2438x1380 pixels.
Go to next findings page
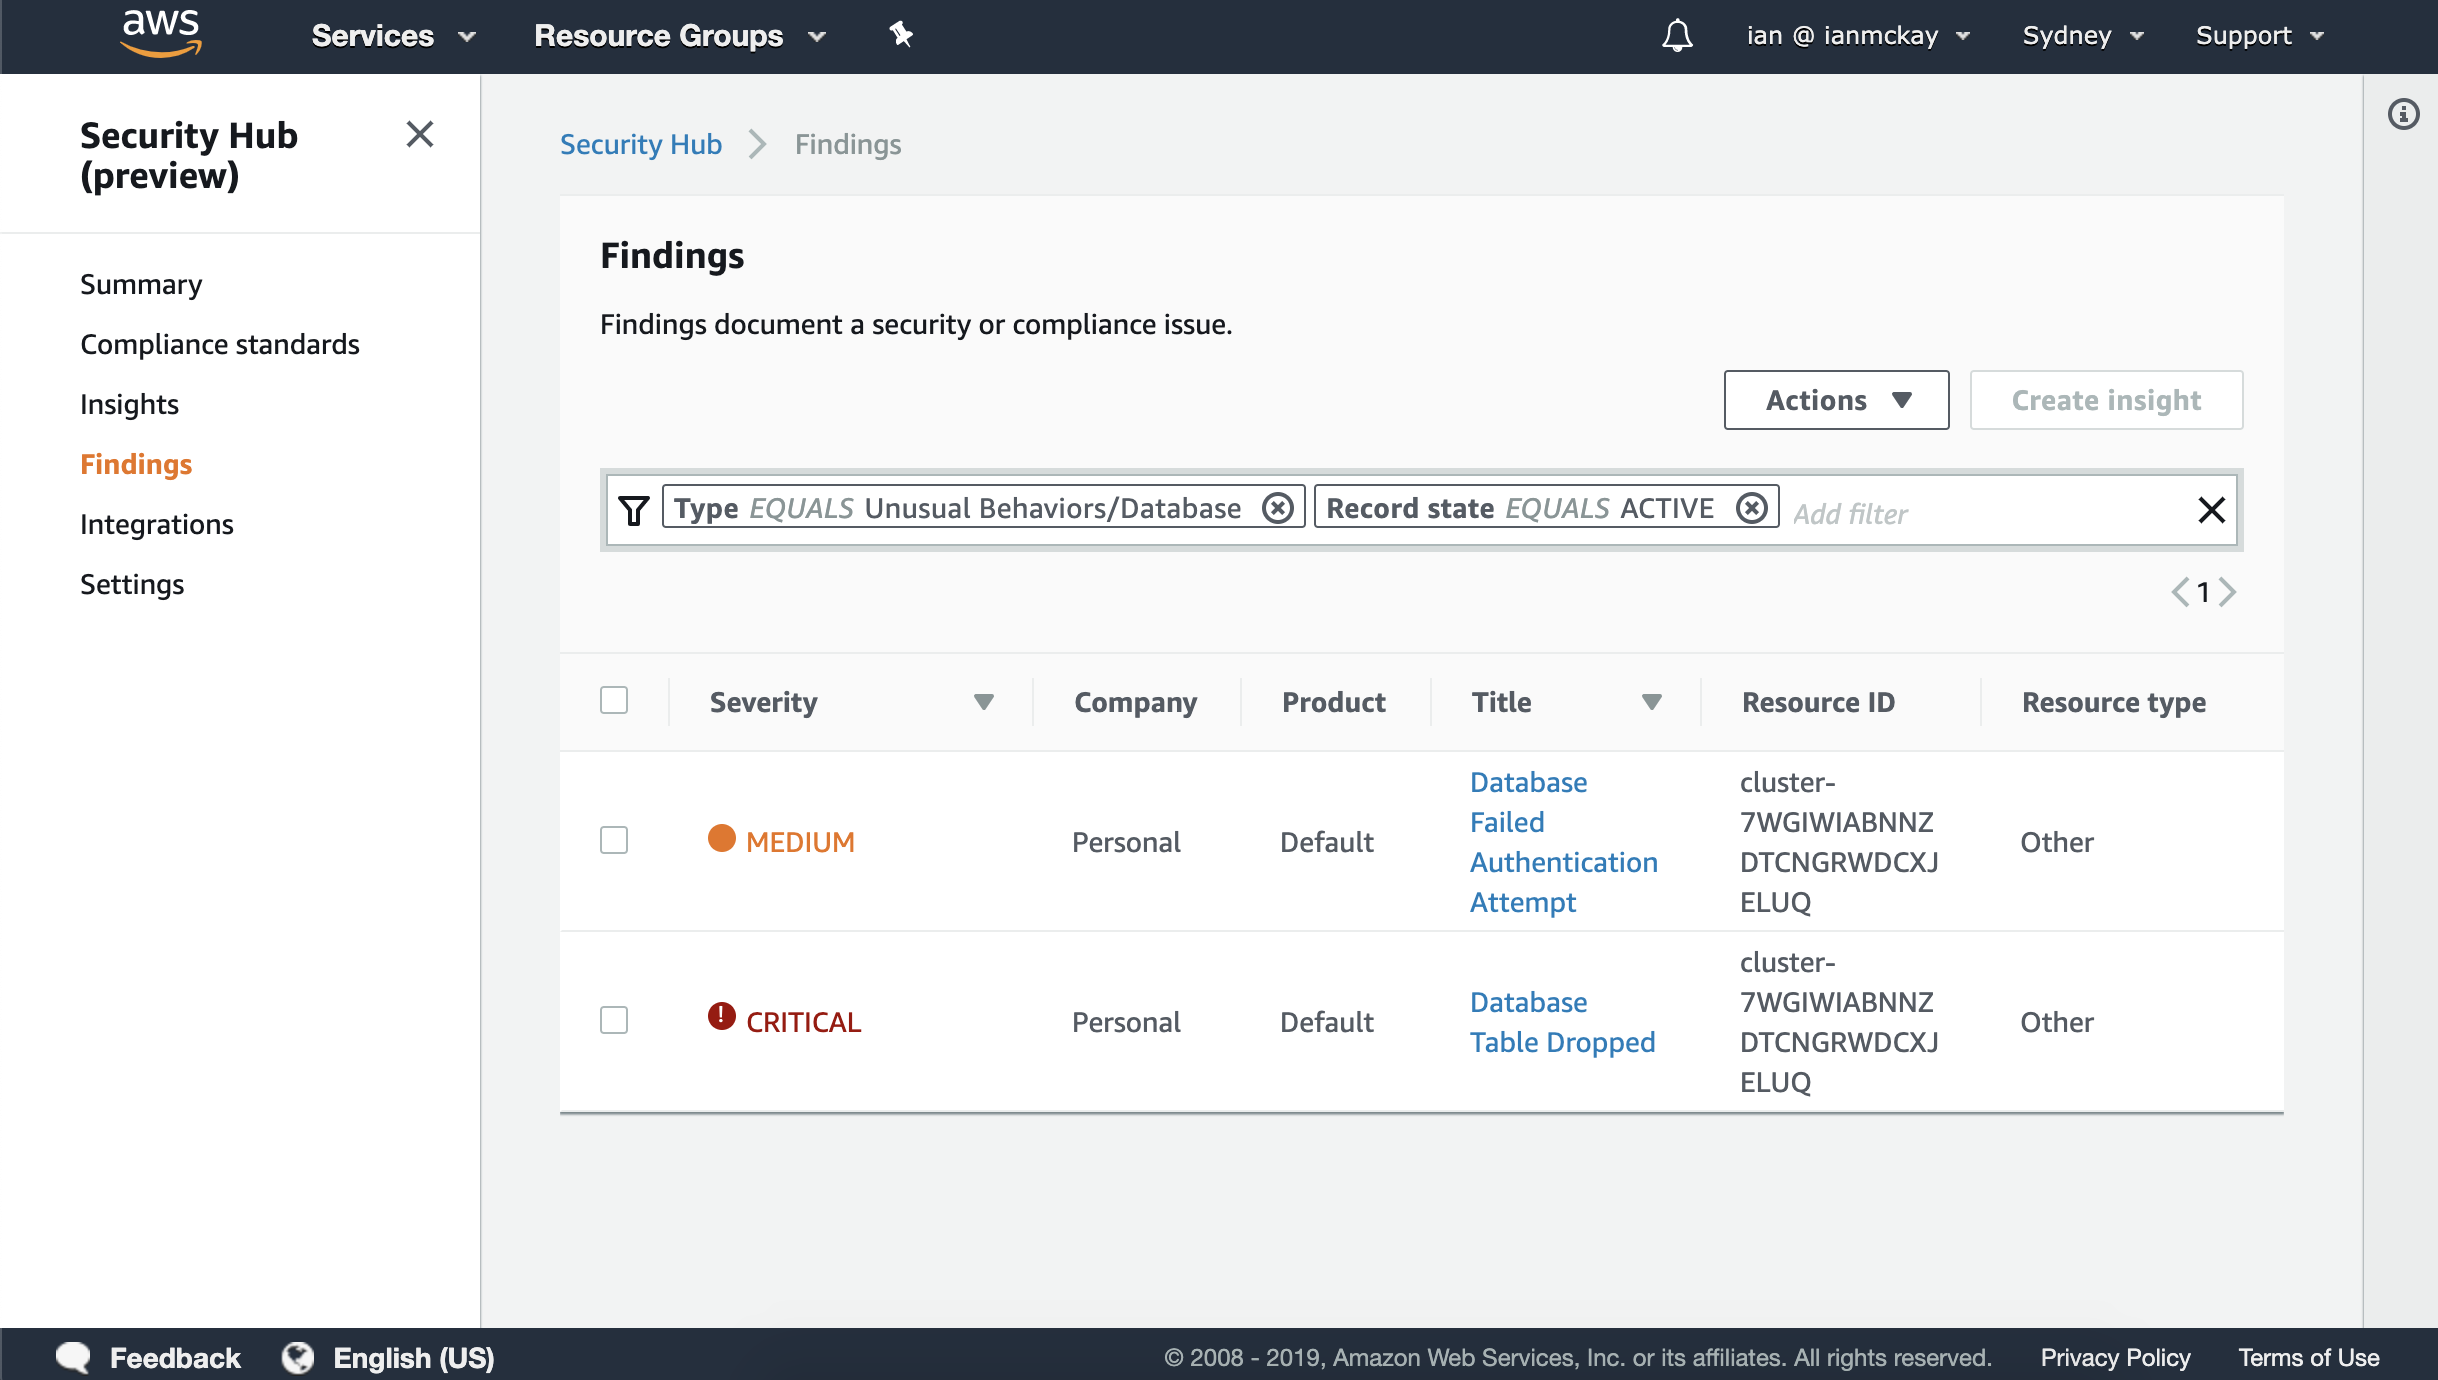point(2227,592)
